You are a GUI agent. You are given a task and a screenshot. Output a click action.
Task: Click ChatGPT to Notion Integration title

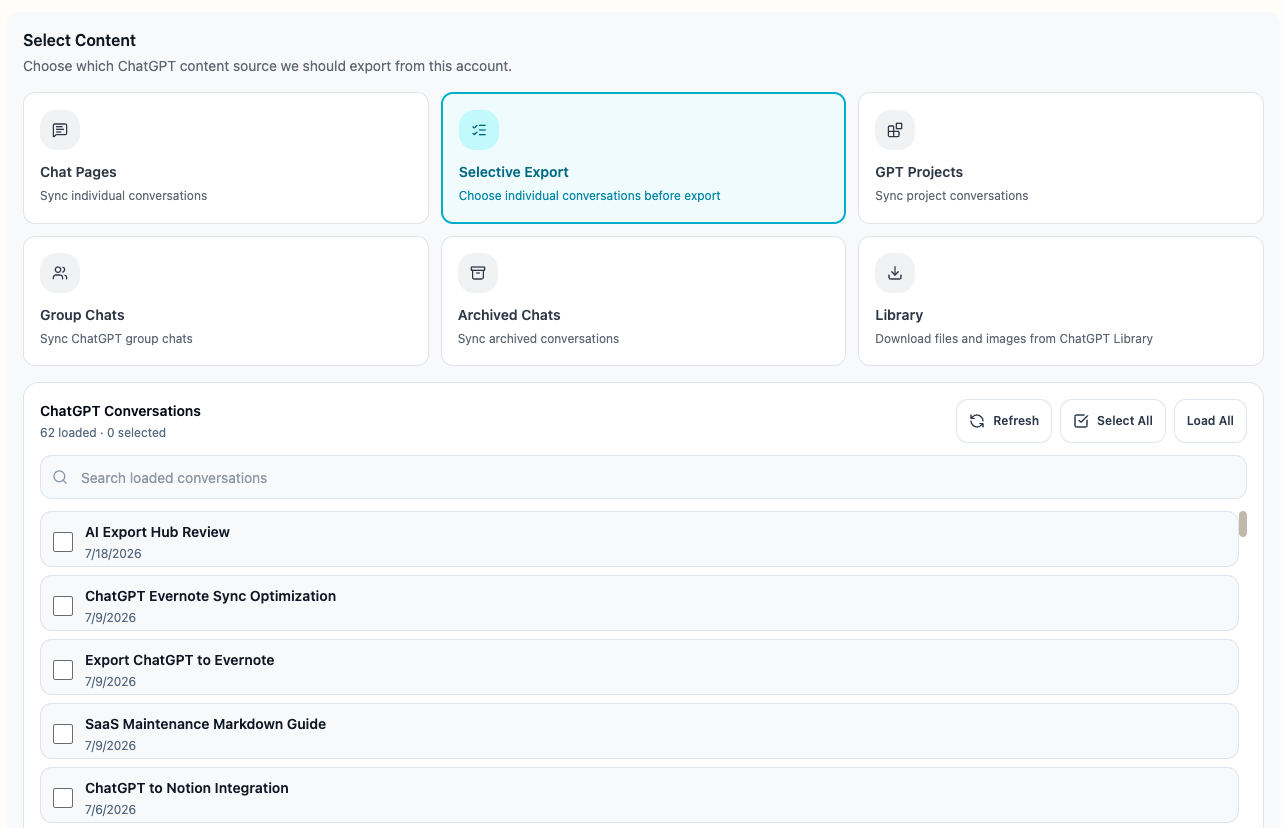[186, 788]
